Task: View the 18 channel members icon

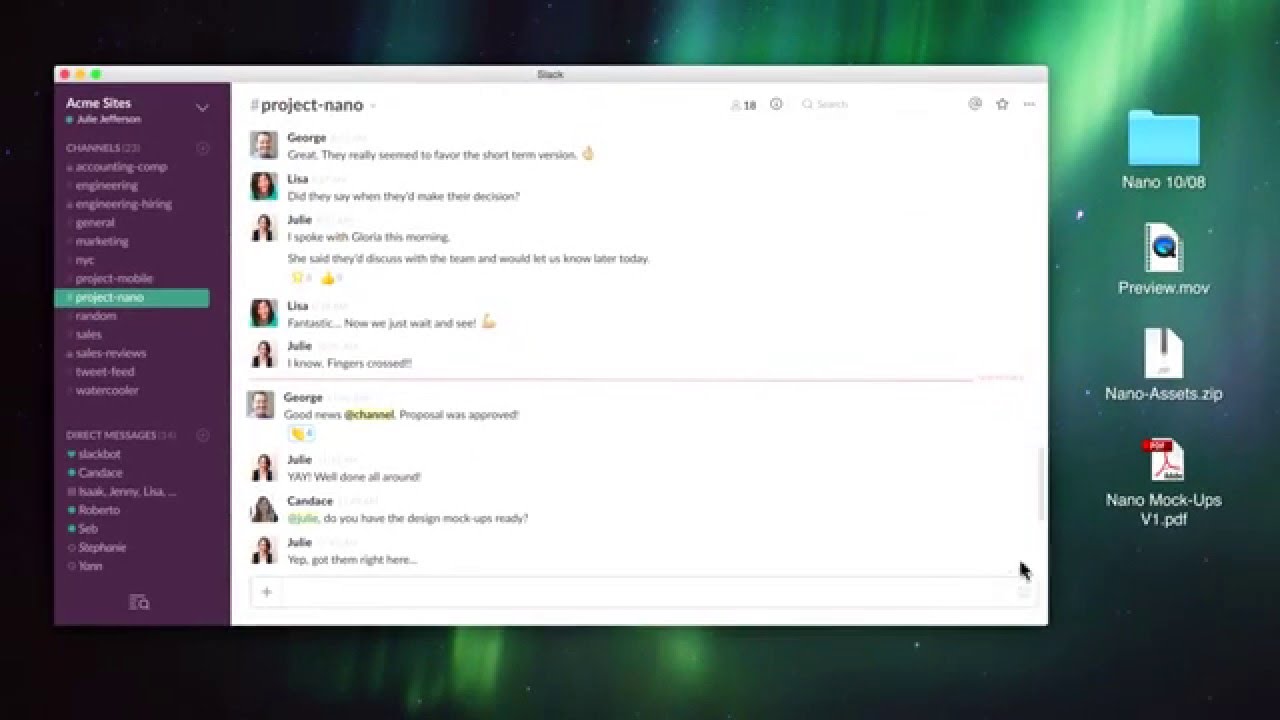Action: pyautogui.click(x=742, y=103)
